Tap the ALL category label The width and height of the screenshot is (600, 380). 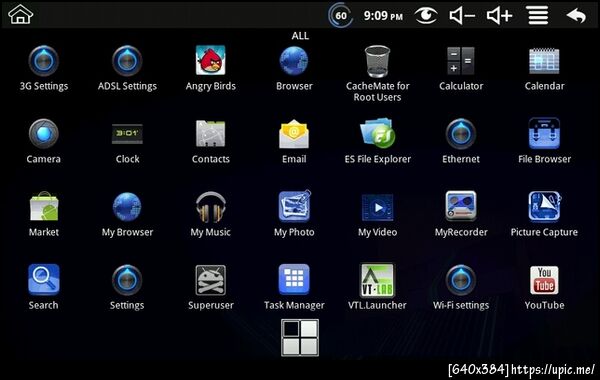click(x=300, y=36)
